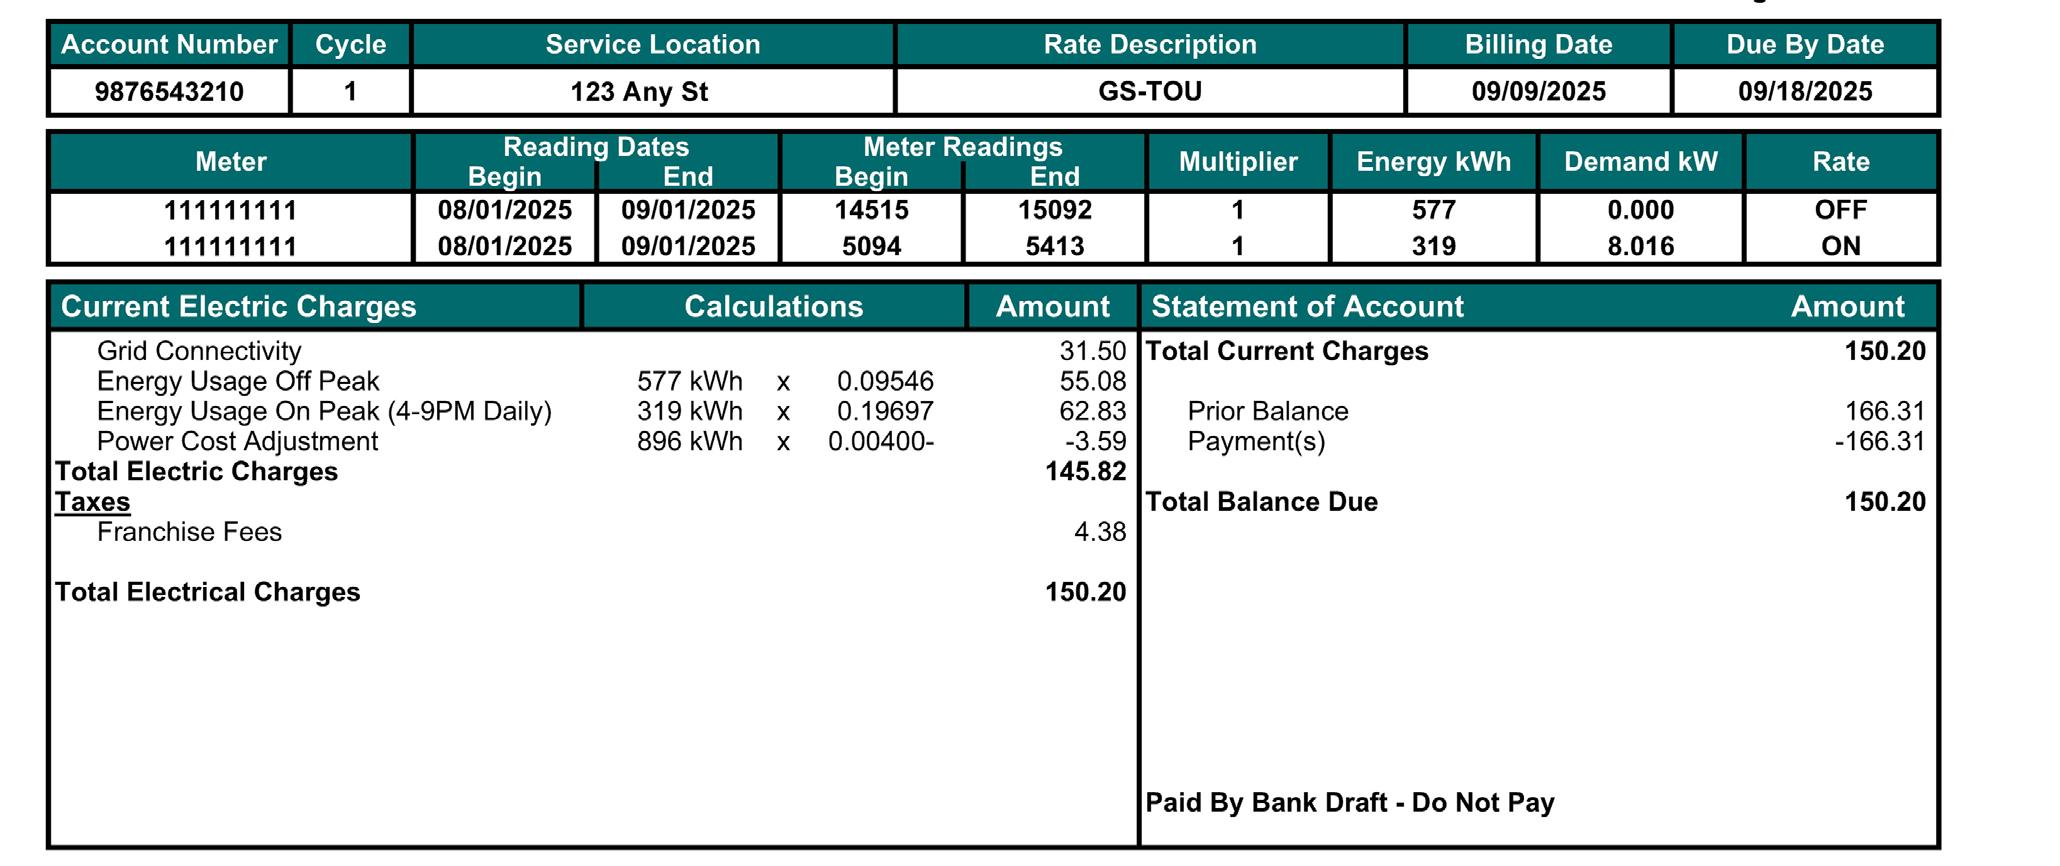This screenshot has width=2060, height=866.
Task: Click the Cycle column header
Action: point(350,45)
